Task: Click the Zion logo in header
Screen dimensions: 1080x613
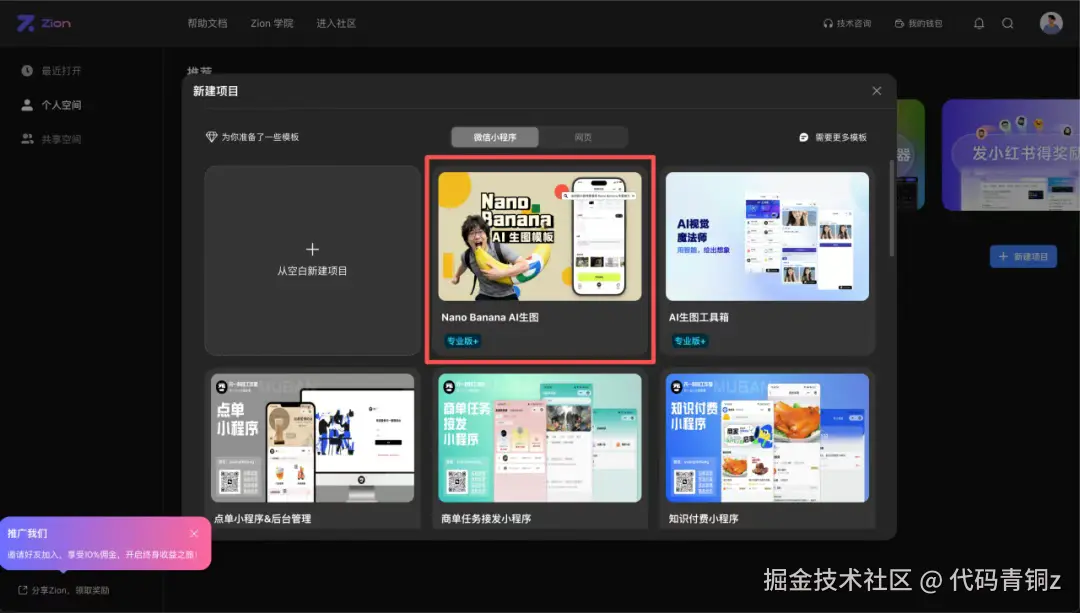Action: tap(43, 23)
